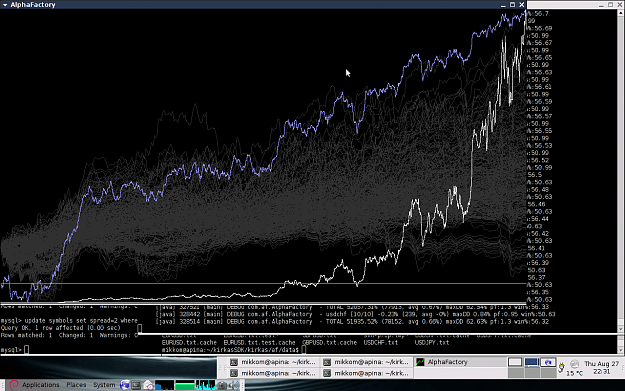This screenshot has height=391, width=625.
Task: Click the usdchf [10/10] log line
Action: click(x=355, y=314)
